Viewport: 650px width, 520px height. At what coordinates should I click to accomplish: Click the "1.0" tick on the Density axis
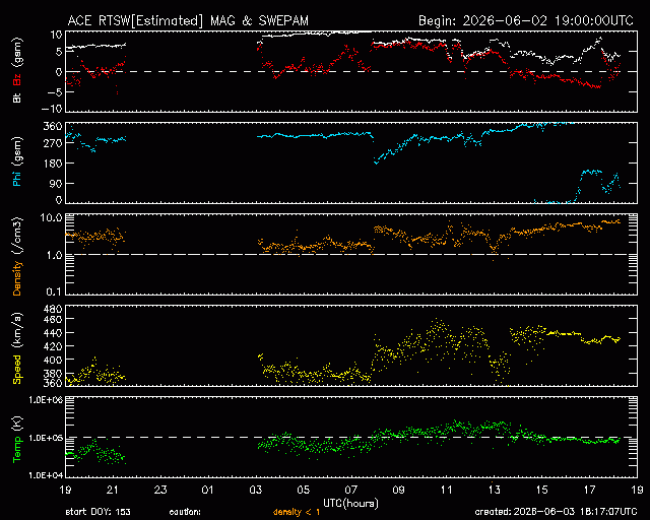54,255
